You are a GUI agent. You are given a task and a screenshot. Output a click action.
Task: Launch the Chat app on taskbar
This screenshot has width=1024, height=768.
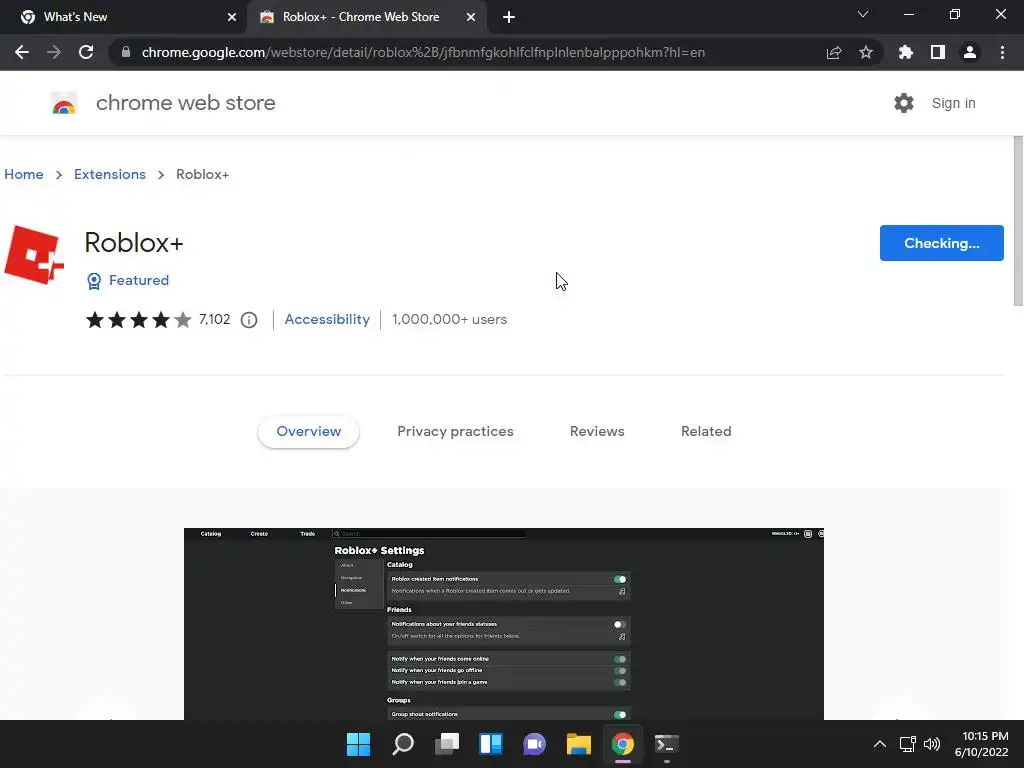(x=534, y=744)
